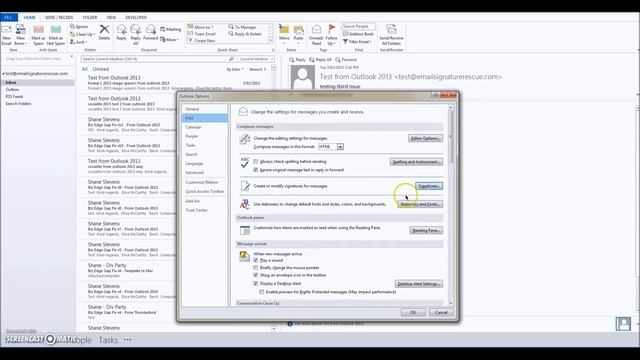Toggle Show an envelope icon in taskbar
The image size is (640, 360).
coord(256,276)
